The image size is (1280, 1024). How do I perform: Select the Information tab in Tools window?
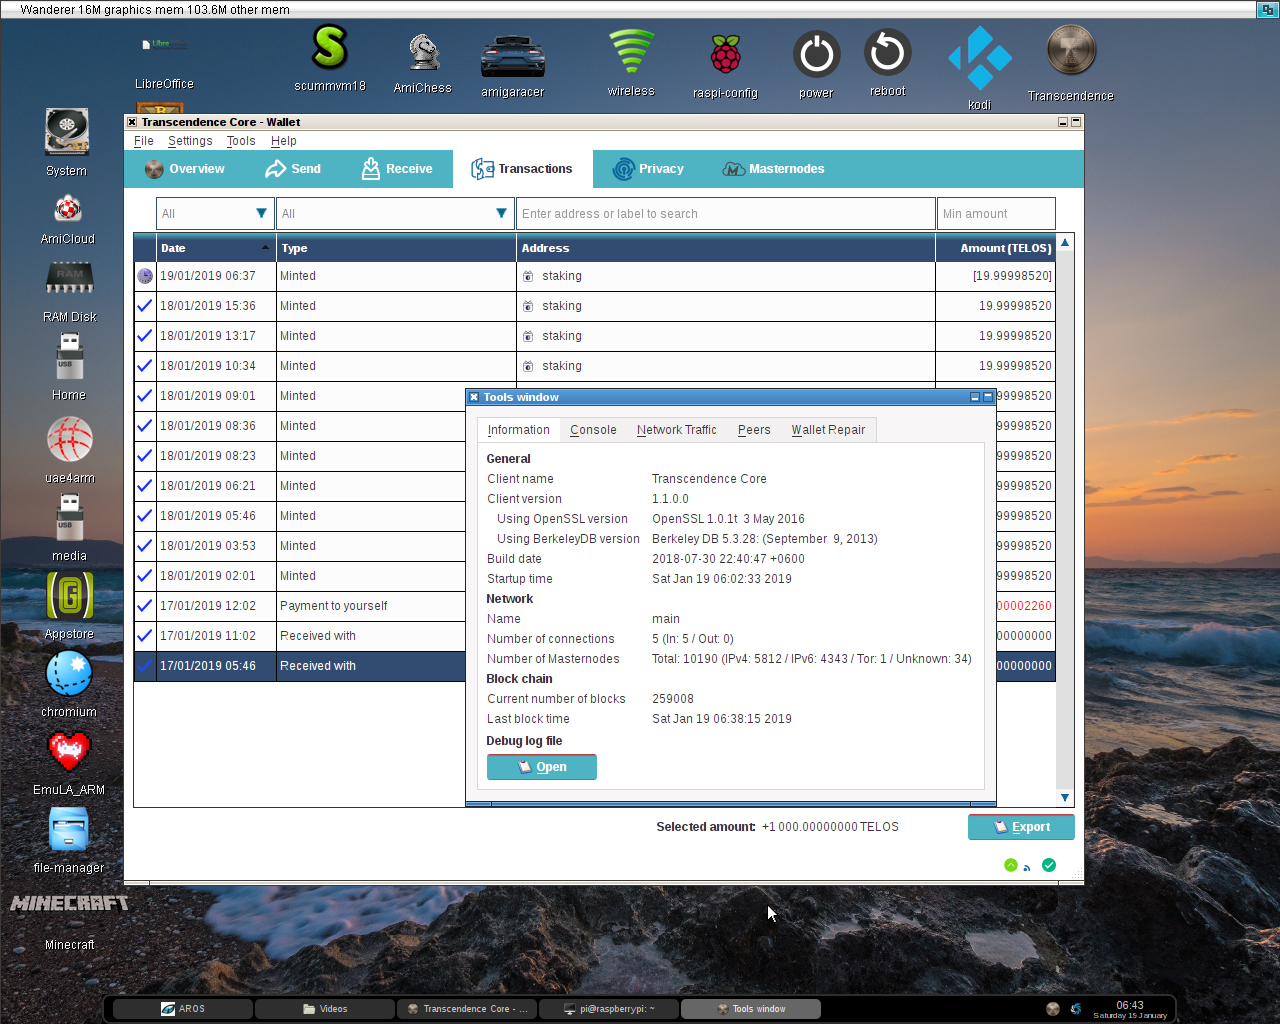coord(519,430)
